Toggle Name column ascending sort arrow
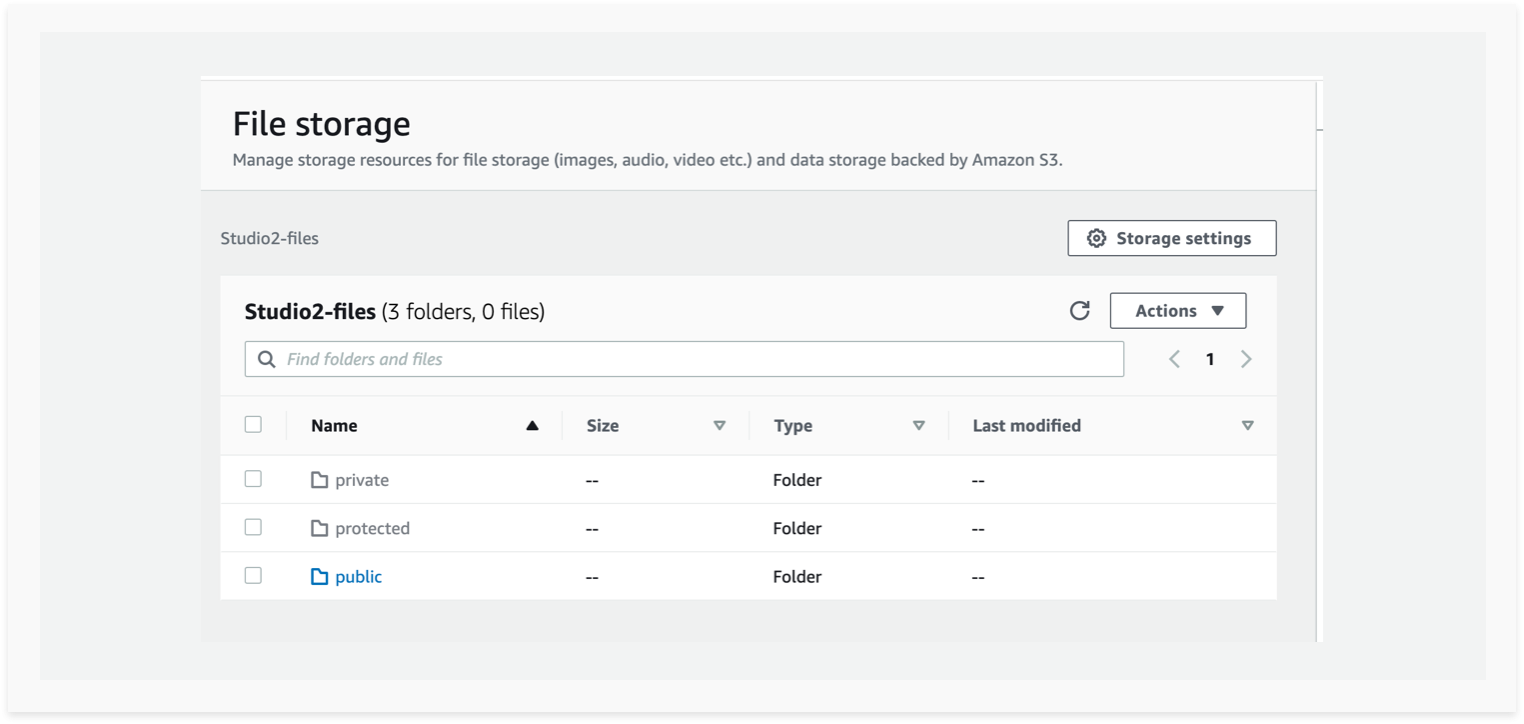This screenshot has width=1524, height=724. [x=532, y=426]
